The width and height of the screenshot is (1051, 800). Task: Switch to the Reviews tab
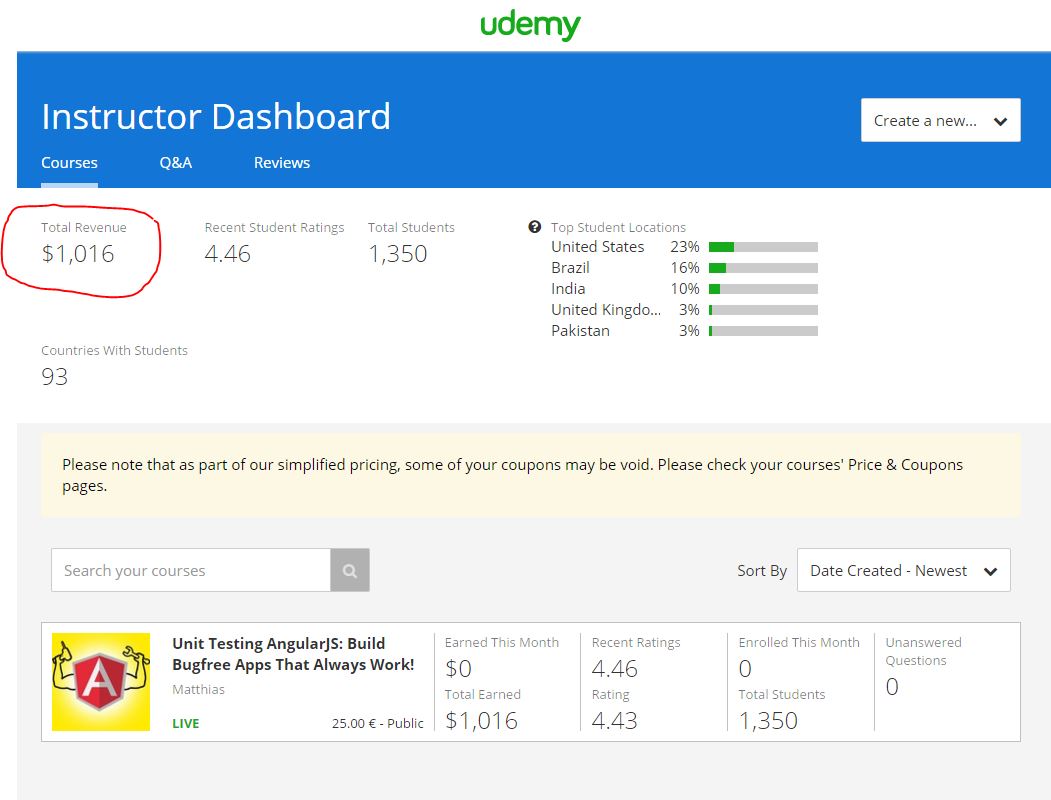[x=282, y=163]
